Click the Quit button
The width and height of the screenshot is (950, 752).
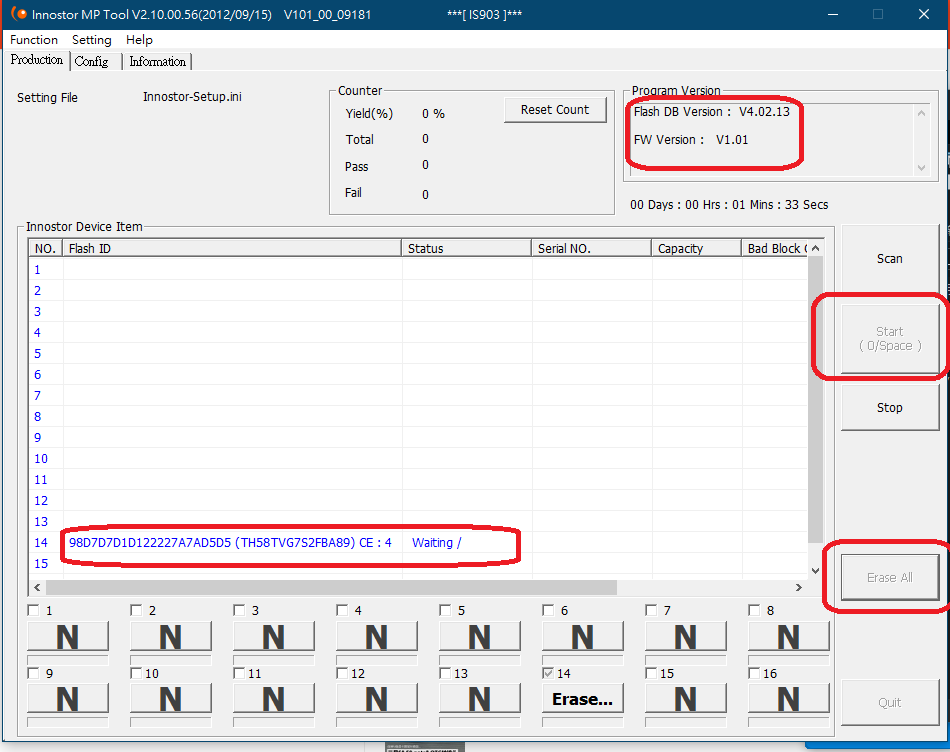pyautogui.click(x=889, y=702)
